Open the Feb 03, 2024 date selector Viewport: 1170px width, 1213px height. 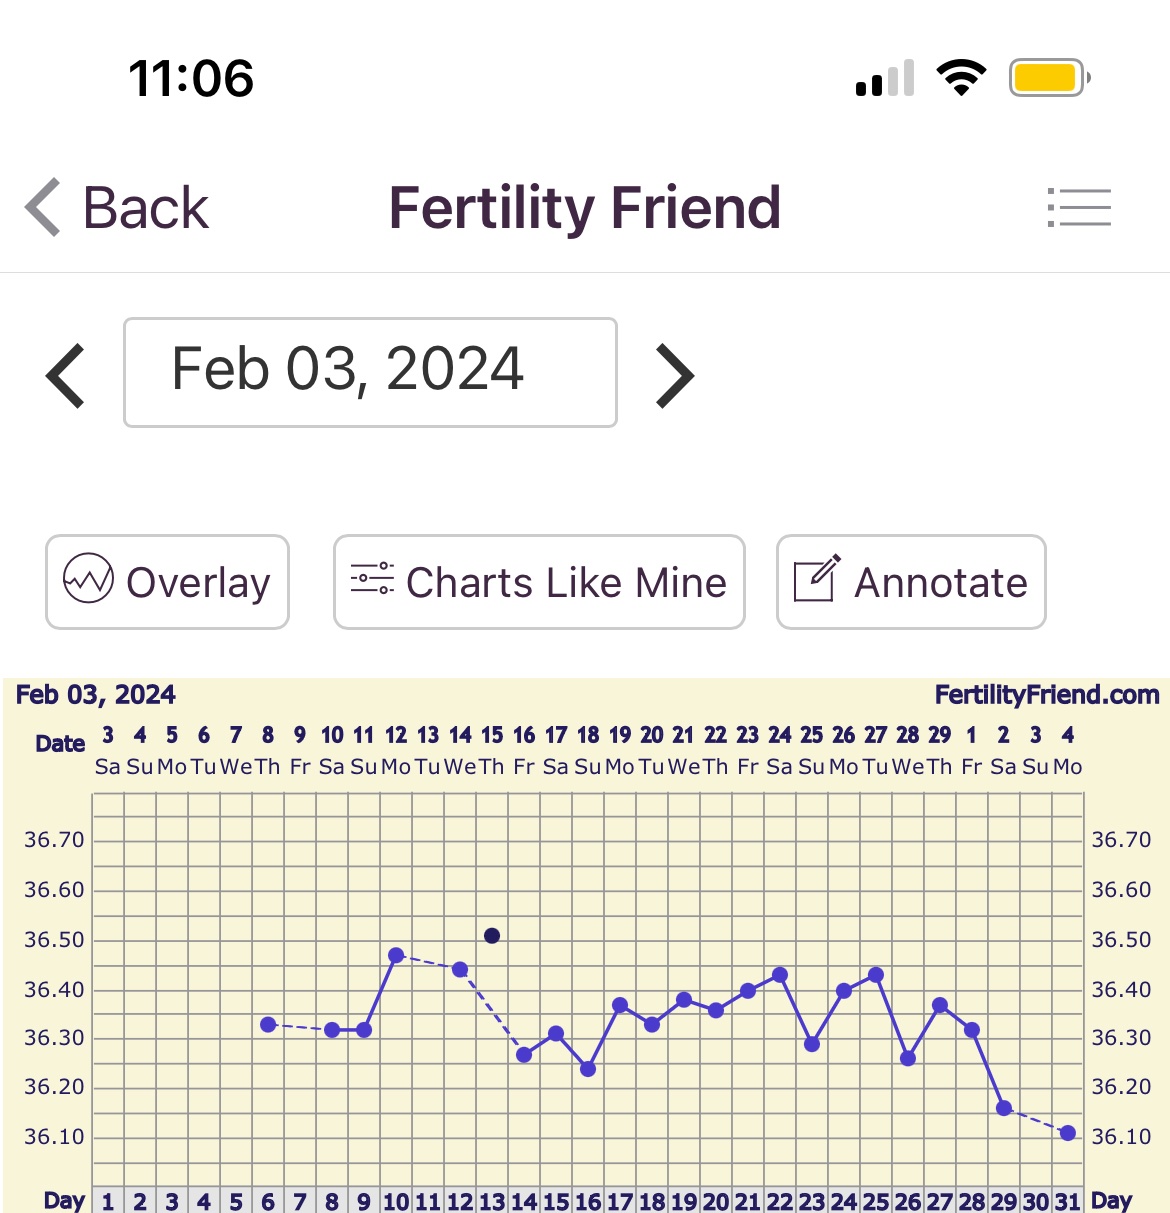370,372
